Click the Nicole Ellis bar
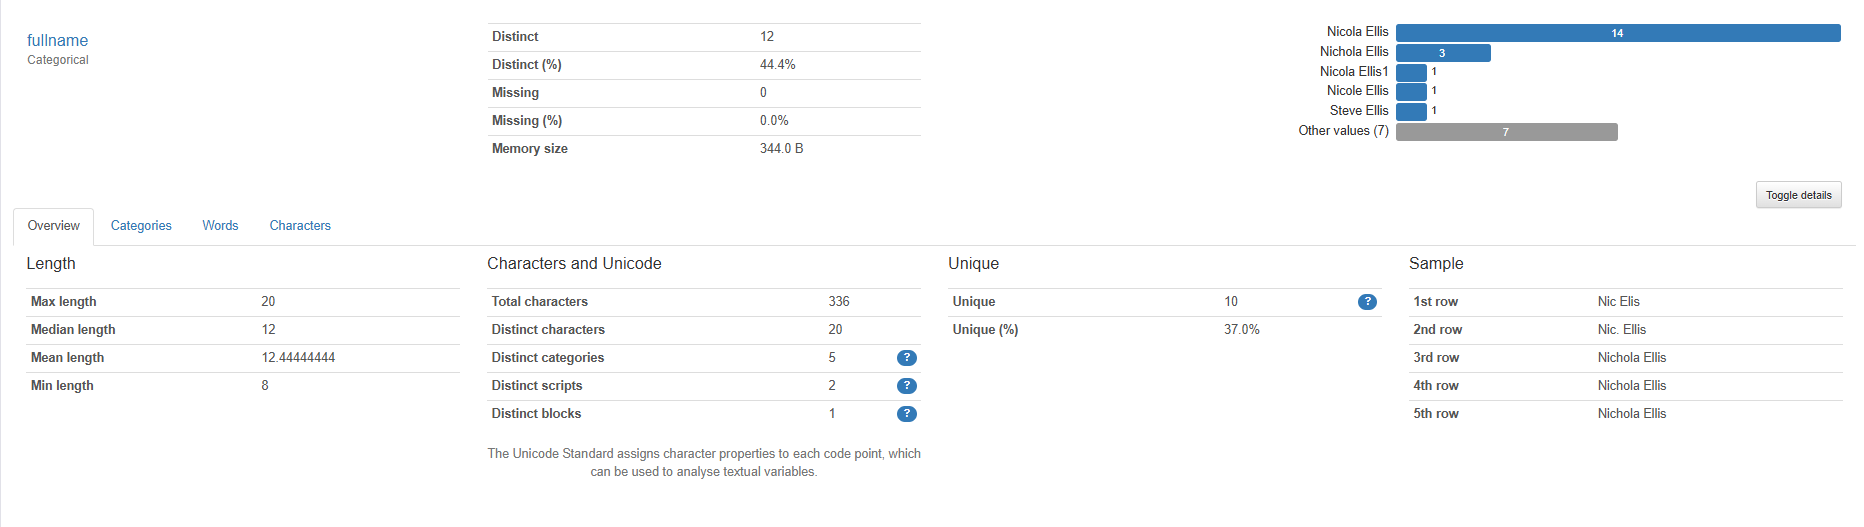Viewport: 1864px width, 527px height. pos(1411,92)
